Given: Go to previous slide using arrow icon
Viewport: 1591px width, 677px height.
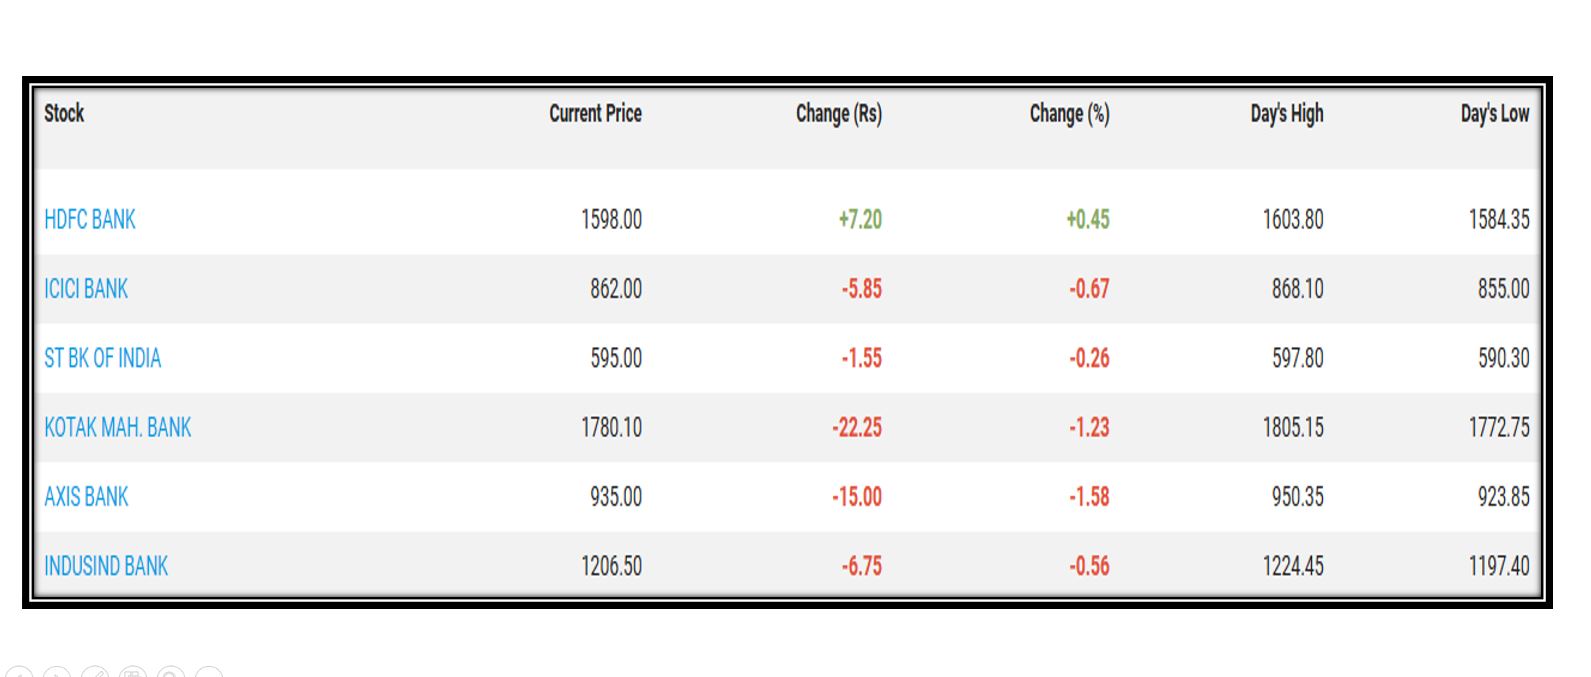Looking at the screenshot, I should click(19, 674).
